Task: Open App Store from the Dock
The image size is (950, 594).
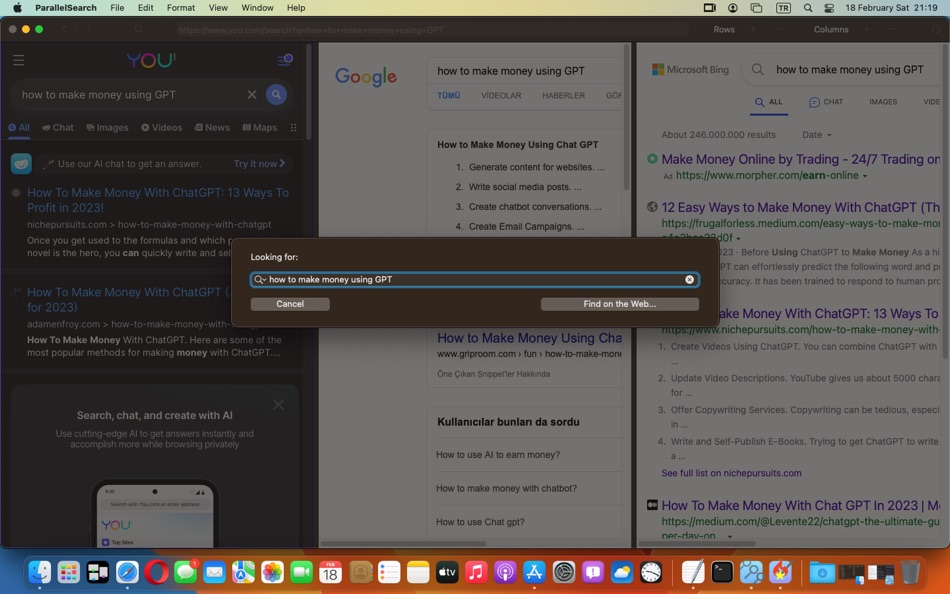Action: (x=534, y=572)
